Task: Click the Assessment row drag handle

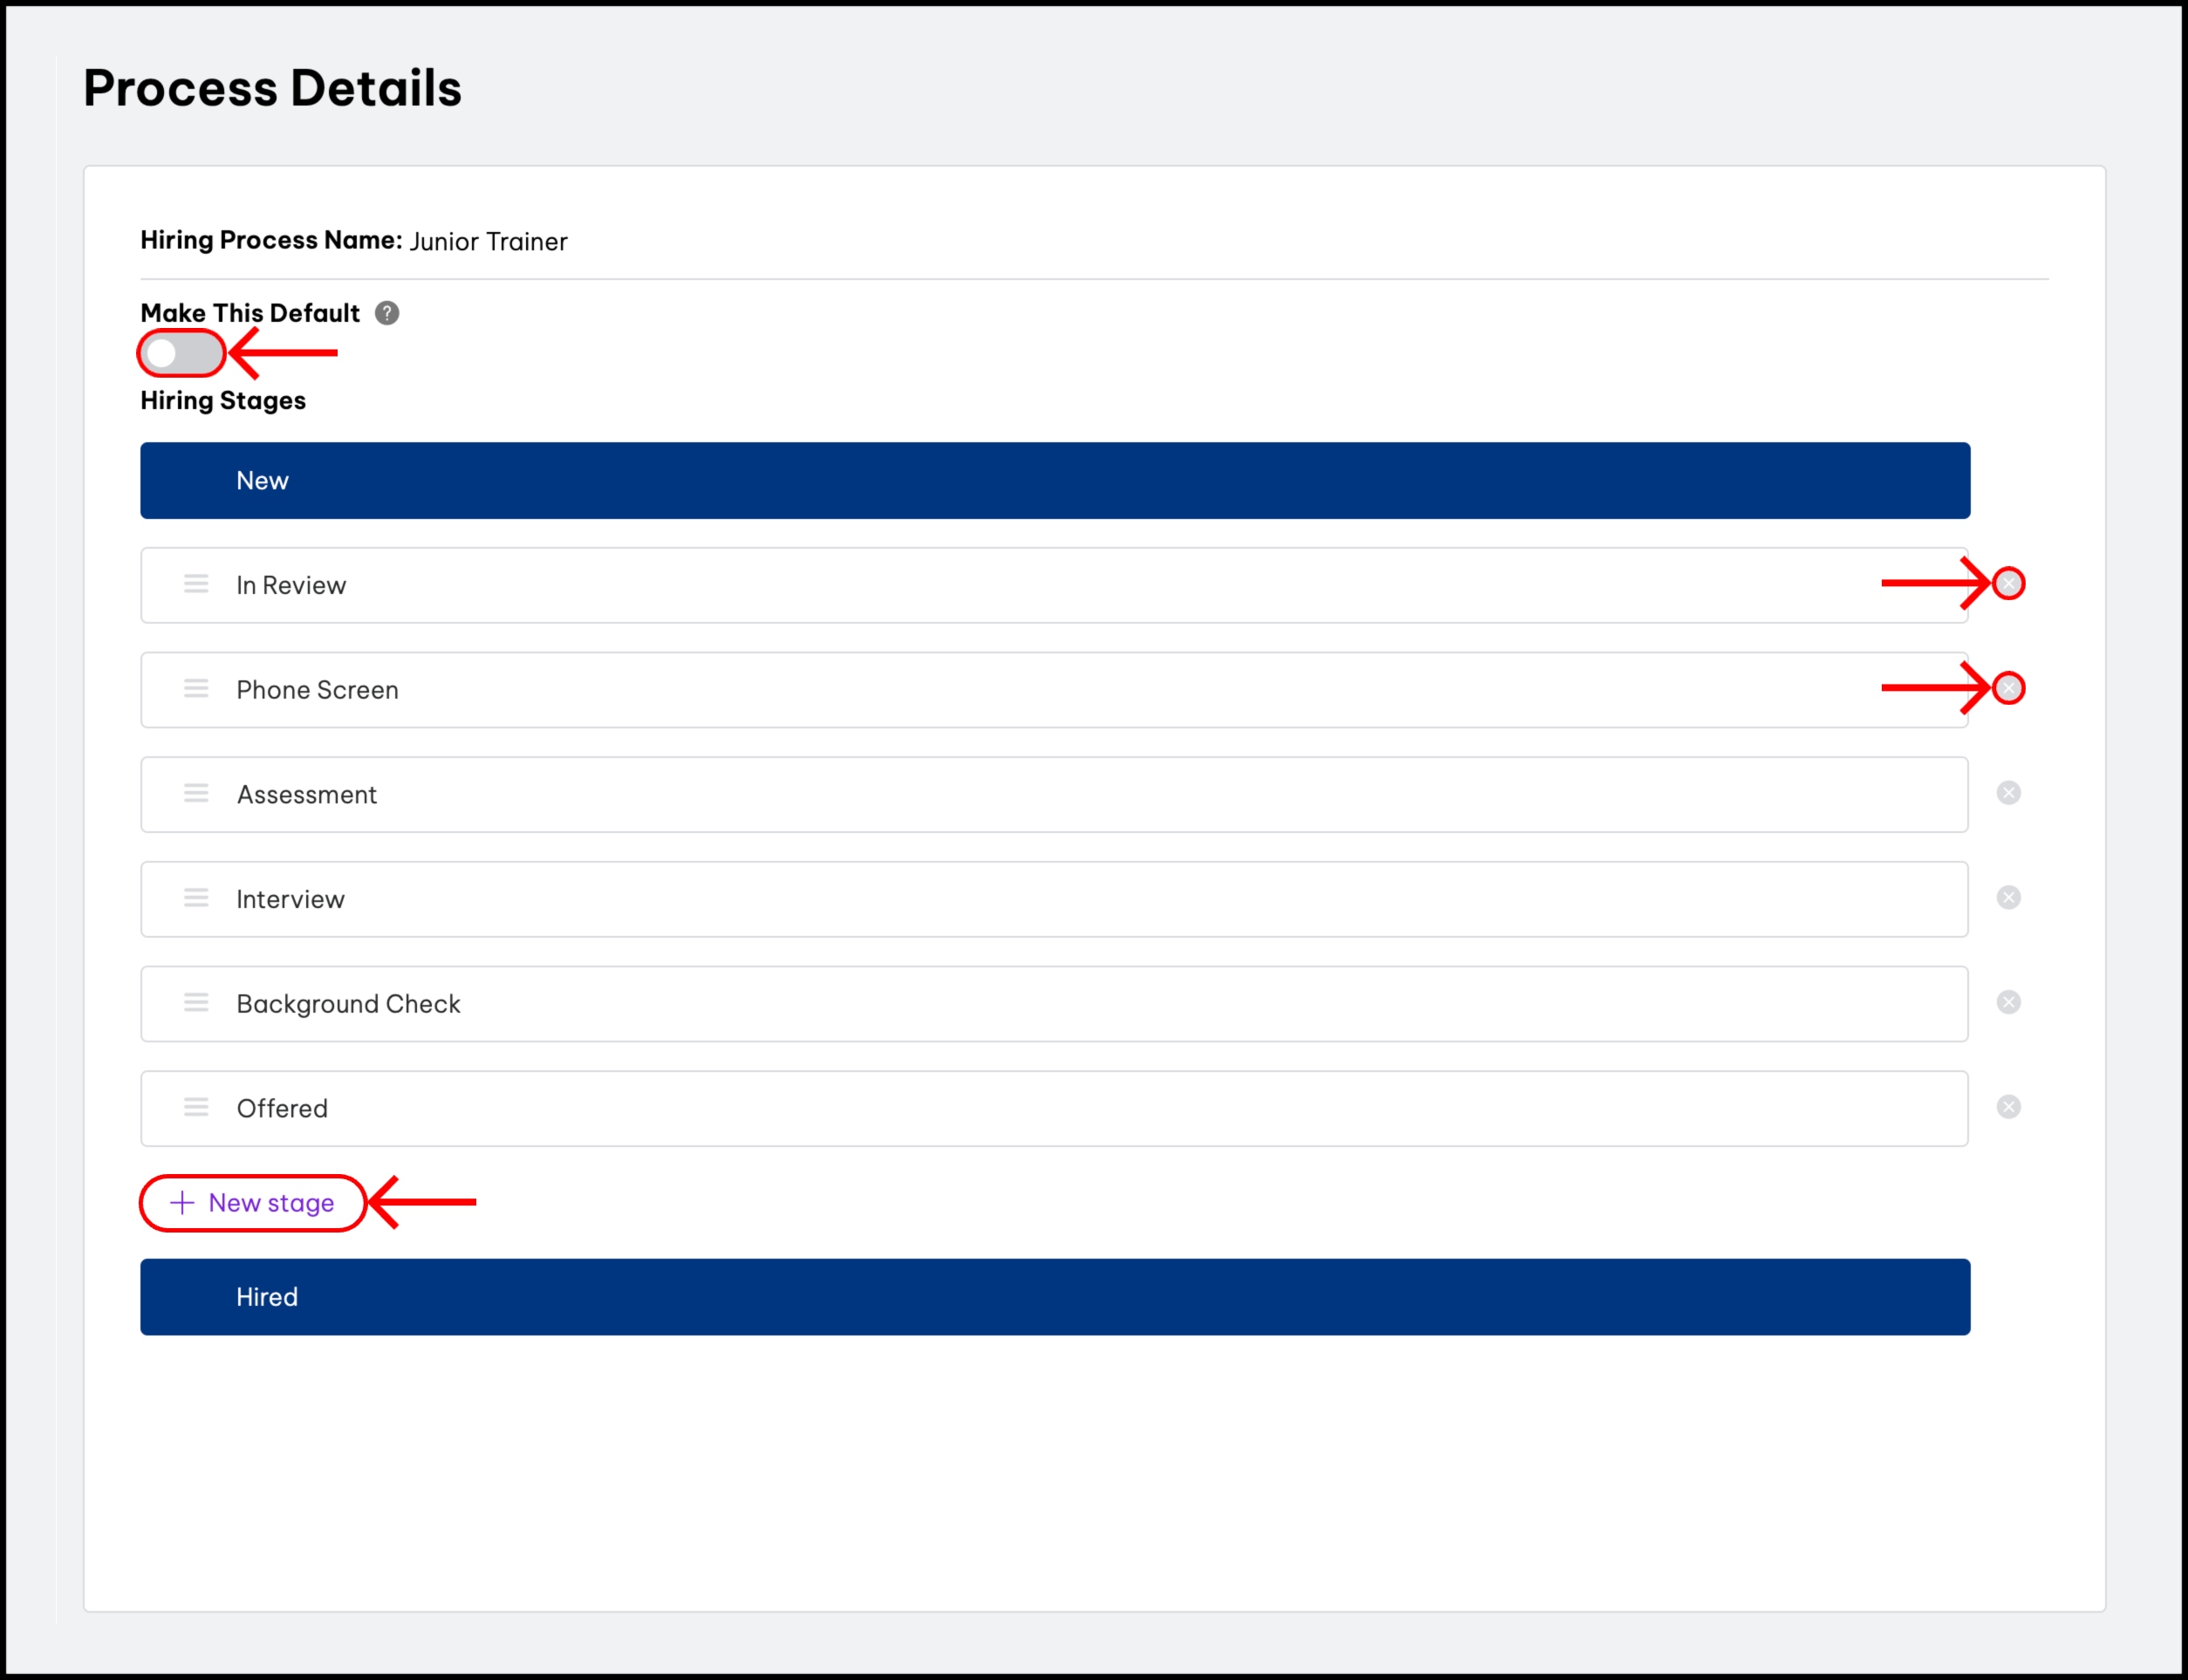Action: click(196, 793)
